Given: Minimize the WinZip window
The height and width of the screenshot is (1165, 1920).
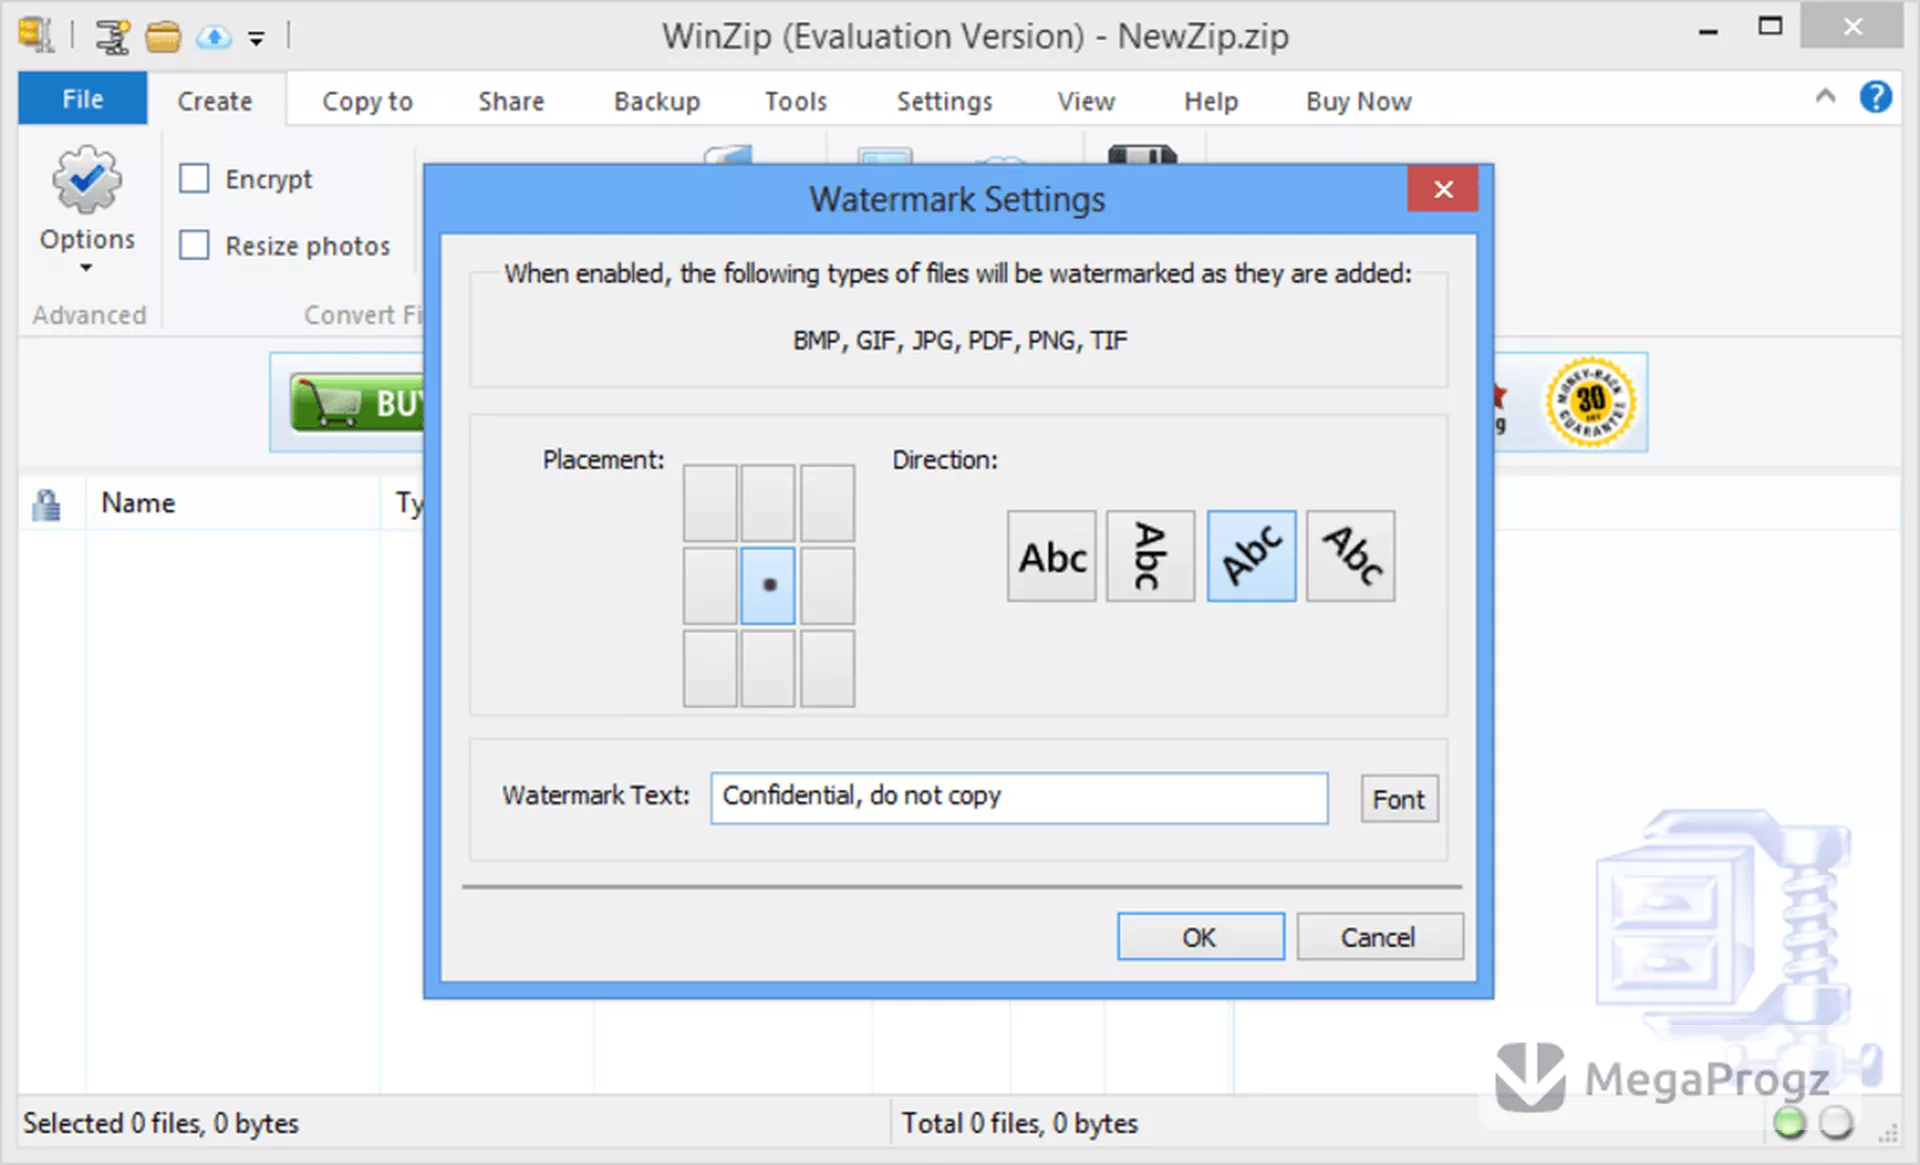Looking at the screenshot, I should click(1708, 30).
